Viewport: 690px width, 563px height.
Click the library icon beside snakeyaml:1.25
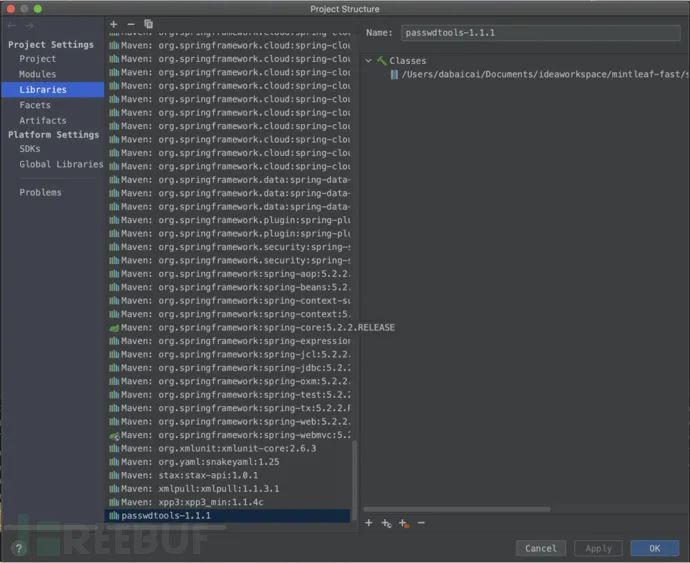[114, 462]
